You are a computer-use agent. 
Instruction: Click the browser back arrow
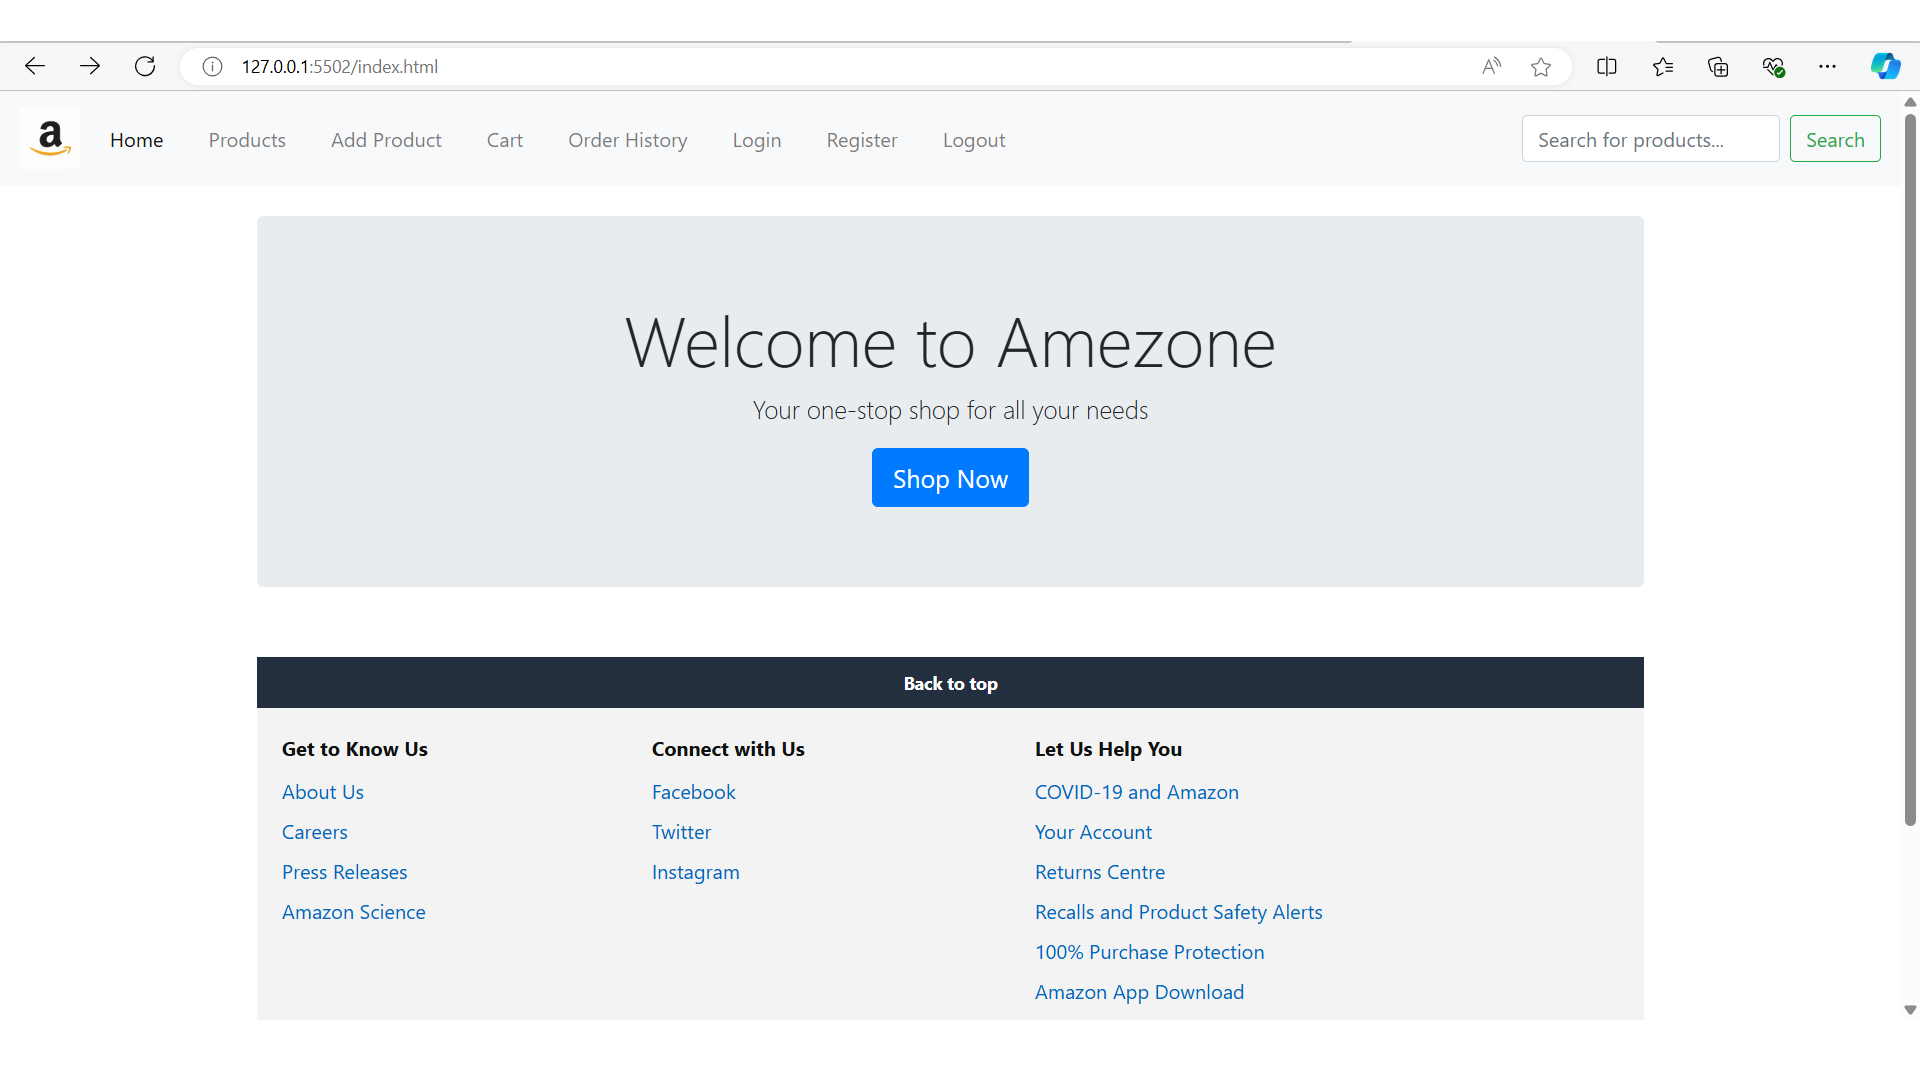point(35,66)
